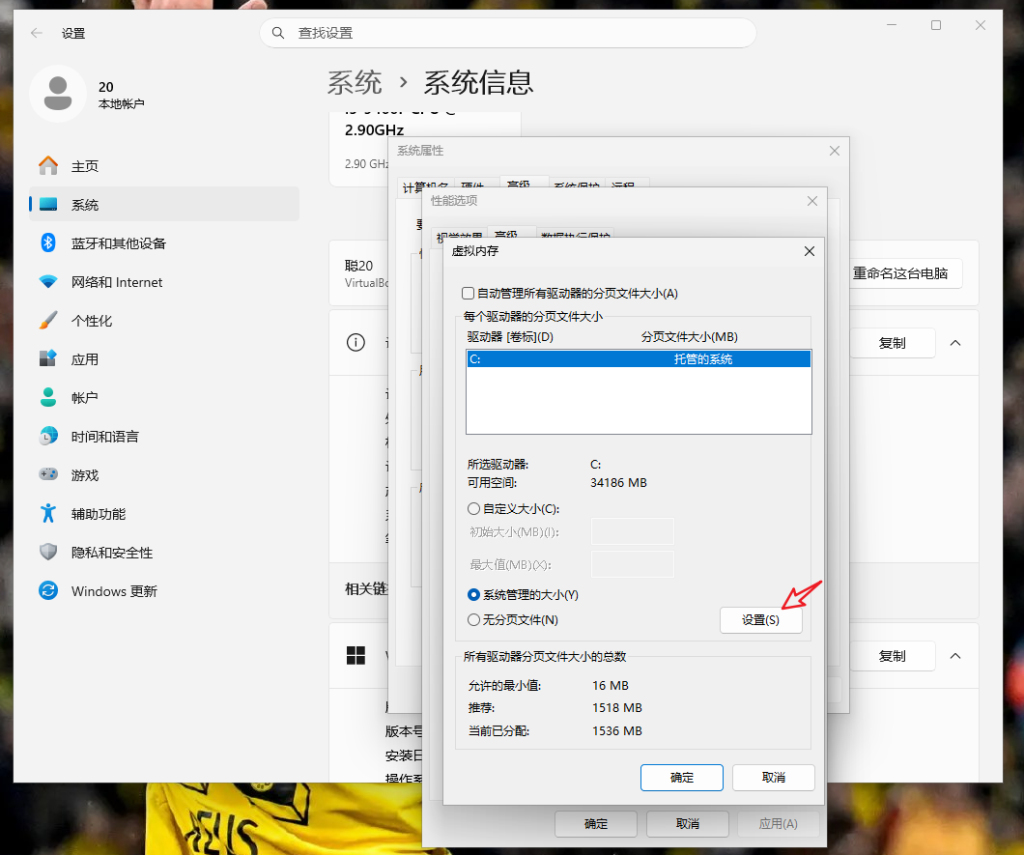Select the 系统 monitor icon in sidebar

tap(48, 204)
